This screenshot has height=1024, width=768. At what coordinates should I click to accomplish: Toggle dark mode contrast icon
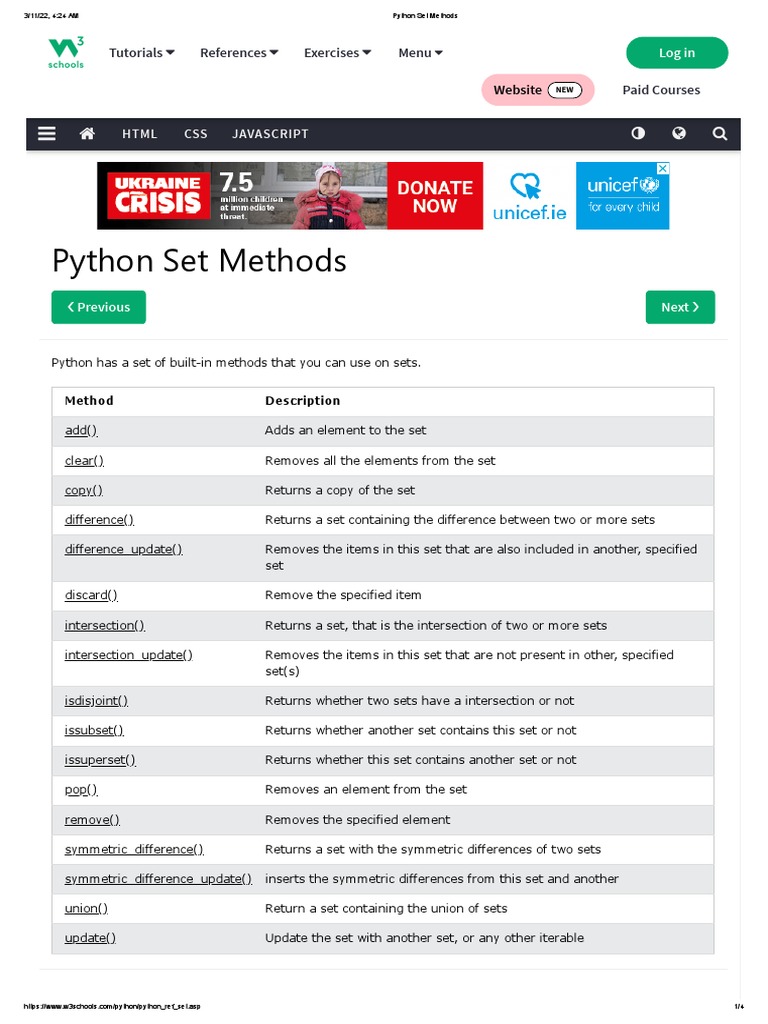coord(638,134)
